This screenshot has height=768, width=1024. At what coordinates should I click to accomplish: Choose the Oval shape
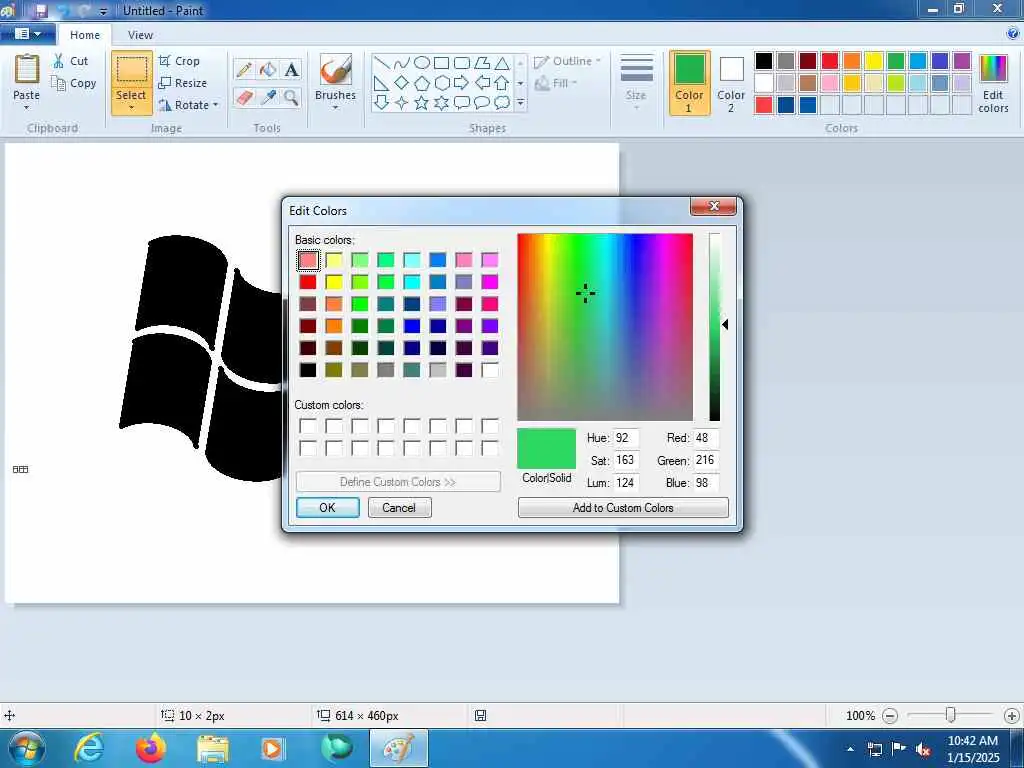point(422,63)
